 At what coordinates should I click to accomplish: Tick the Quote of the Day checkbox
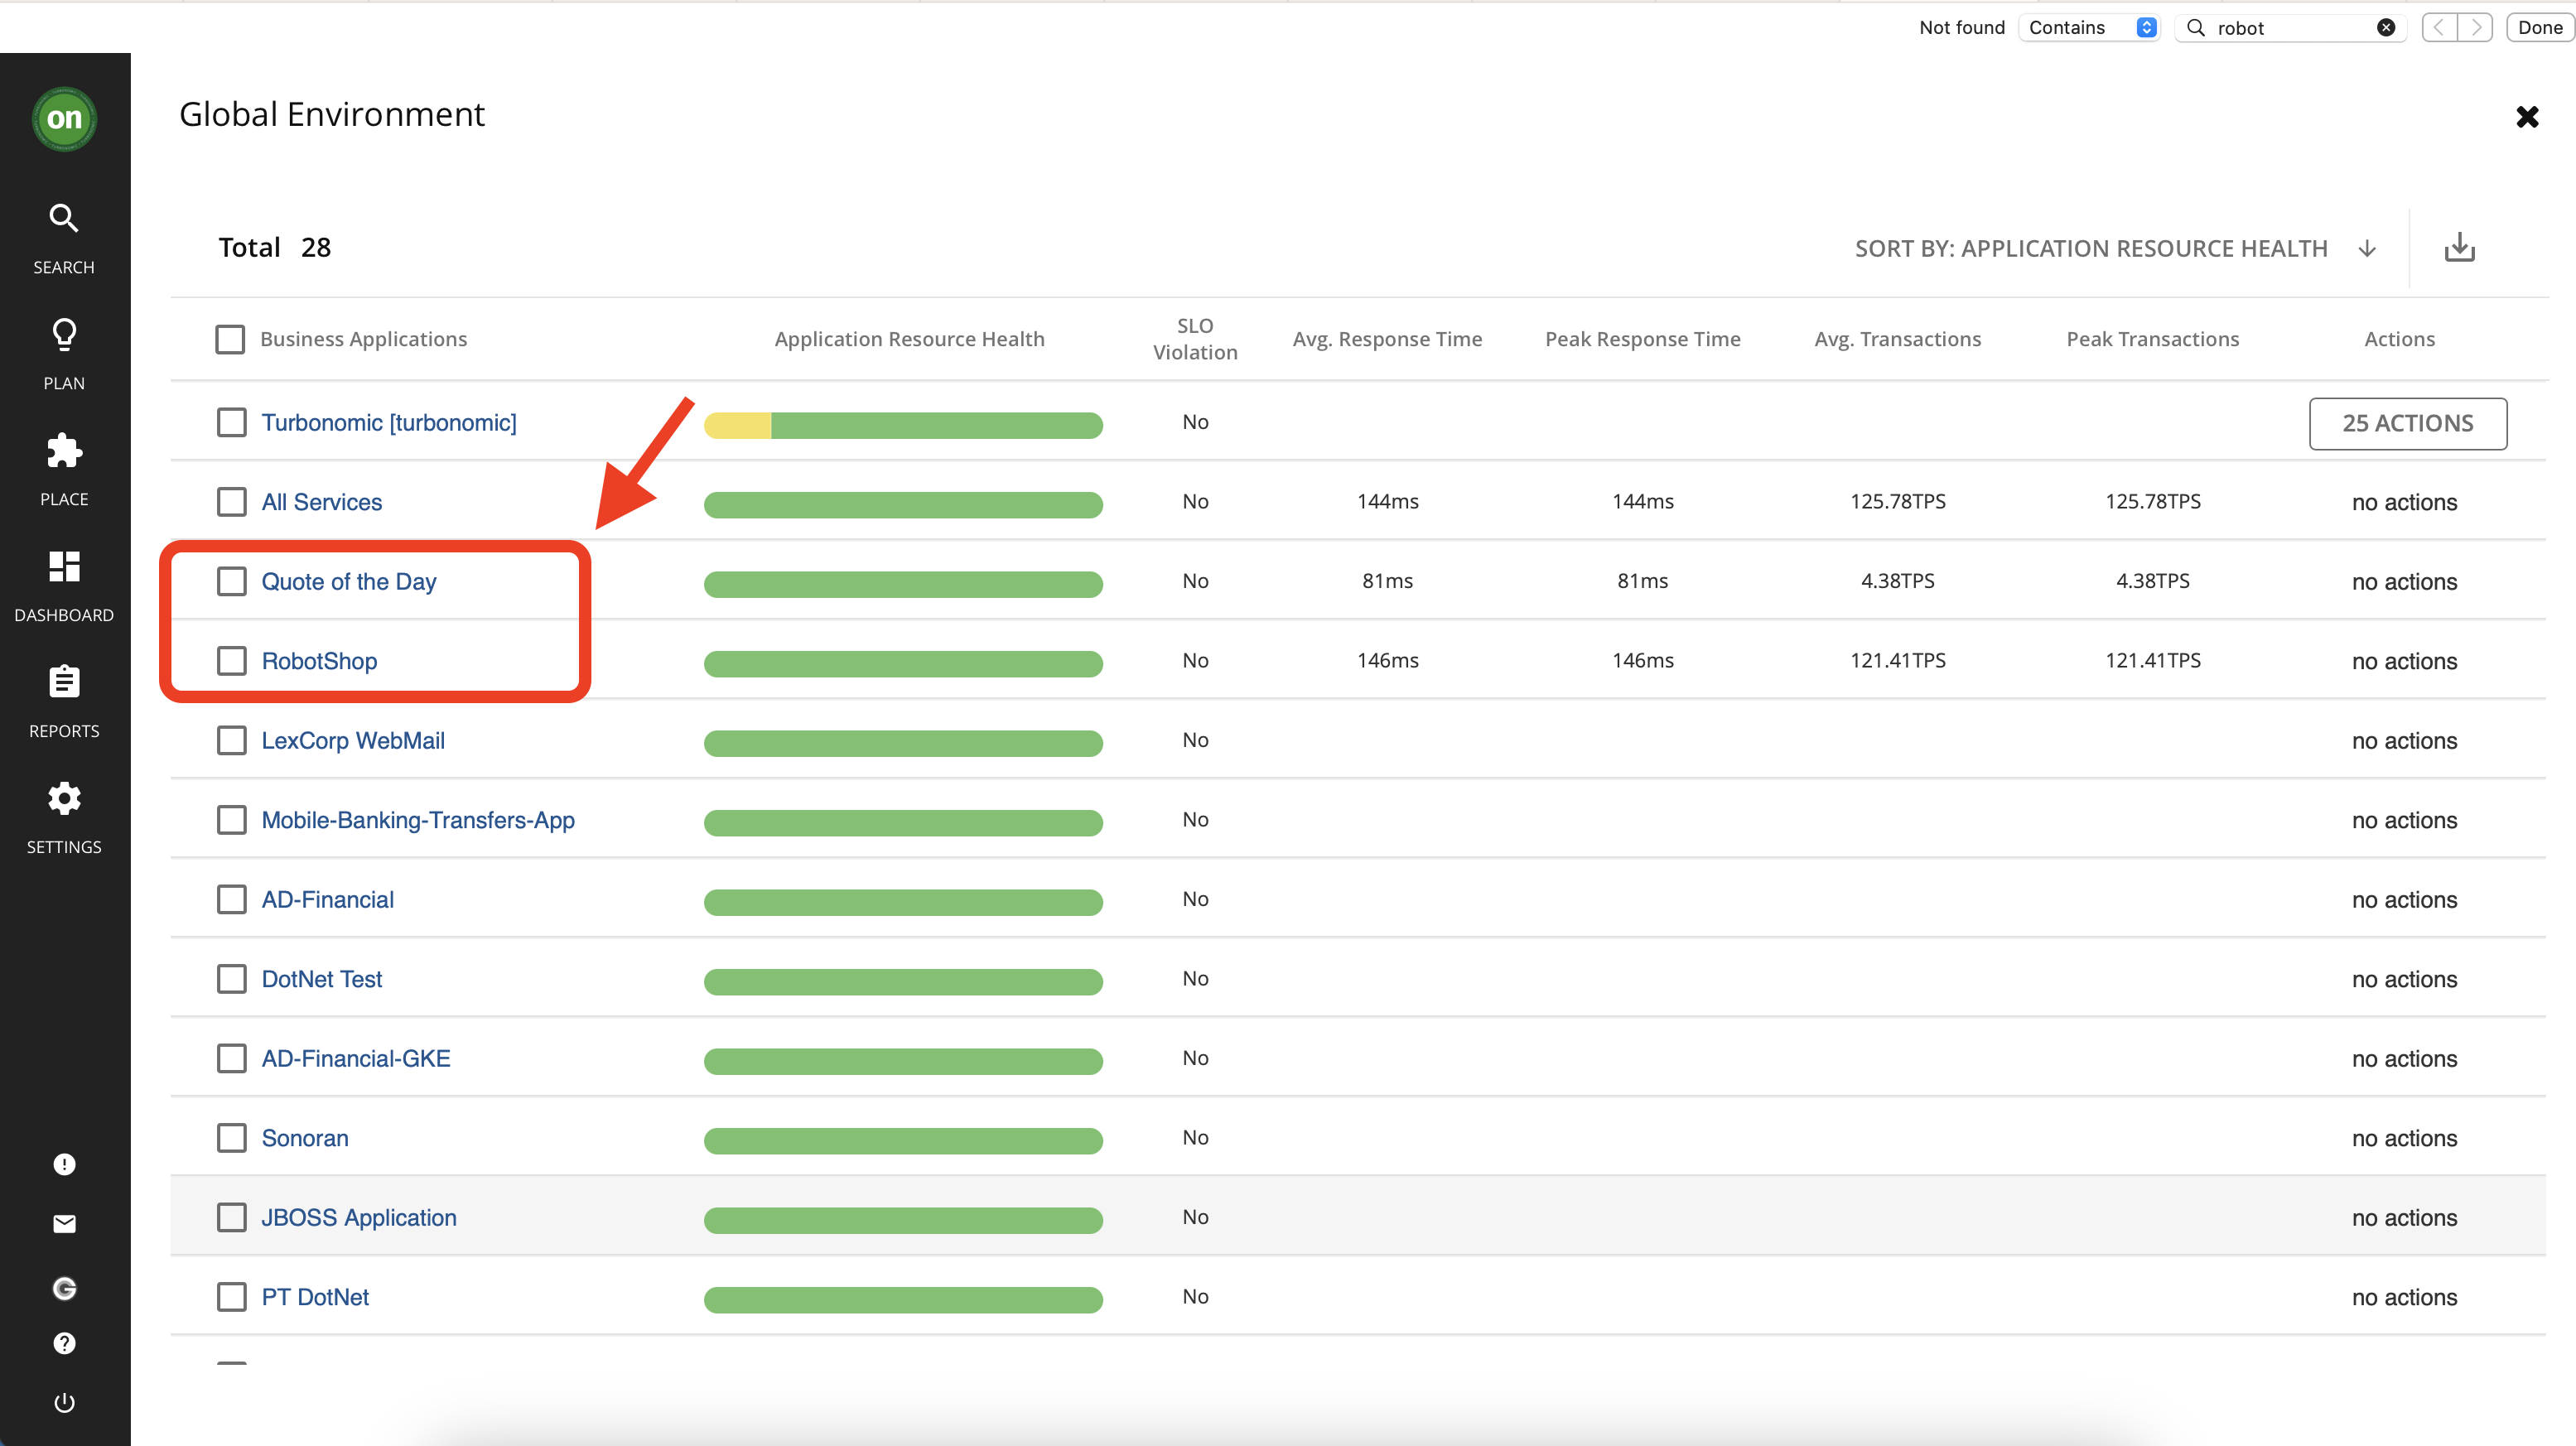click(232, 581)
